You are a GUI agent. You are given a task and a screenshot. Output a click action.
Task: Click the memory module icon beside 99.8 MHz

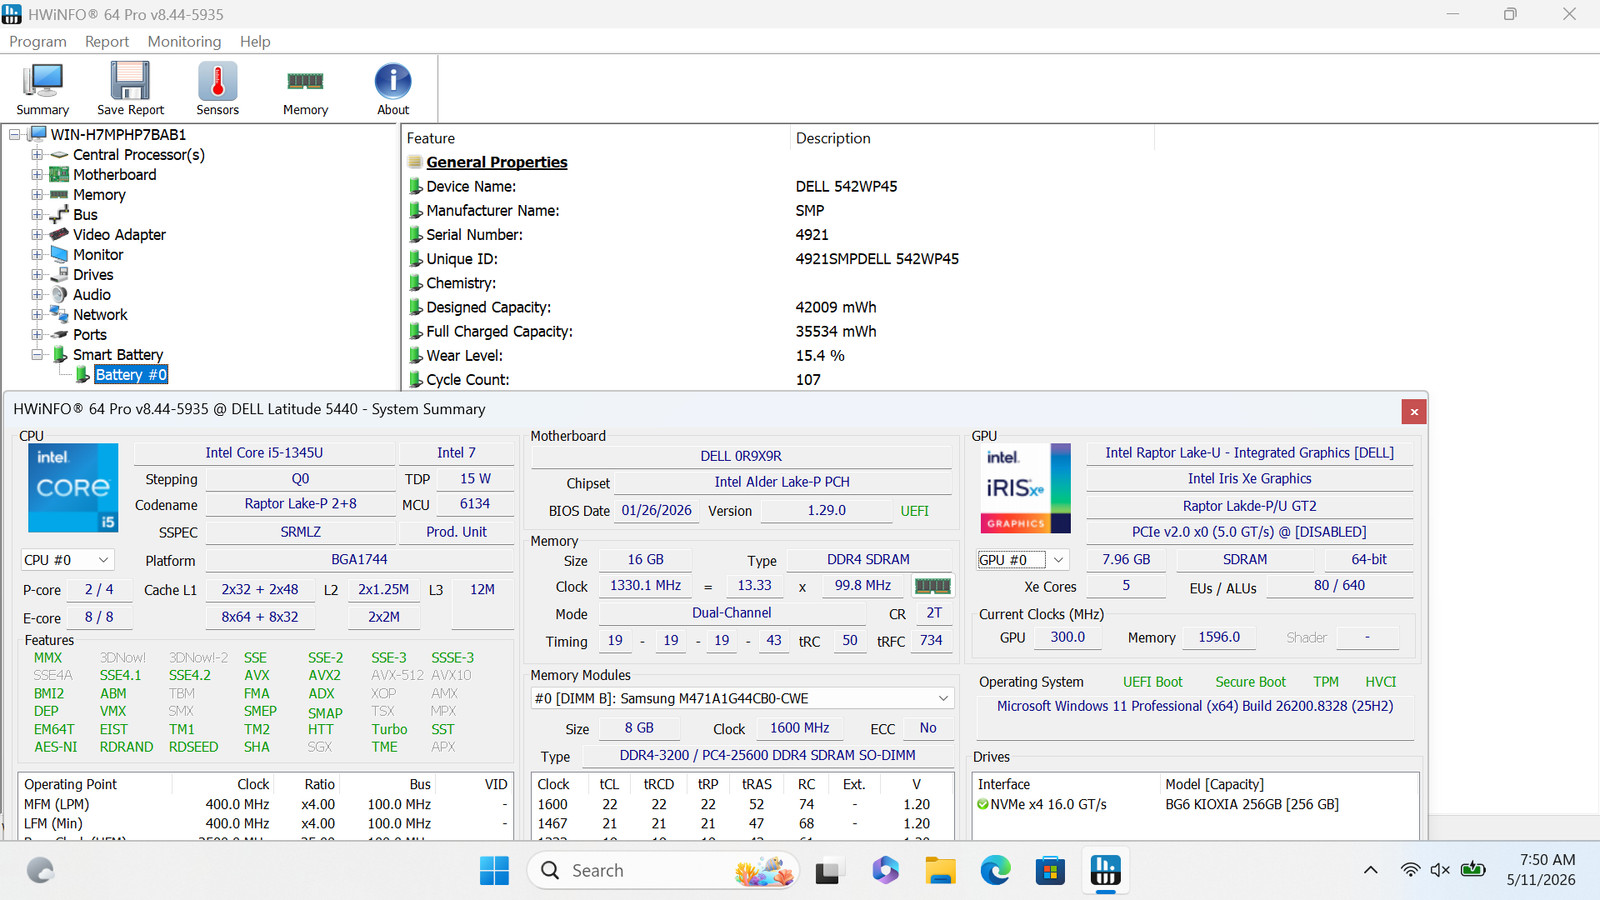point(933,586)
